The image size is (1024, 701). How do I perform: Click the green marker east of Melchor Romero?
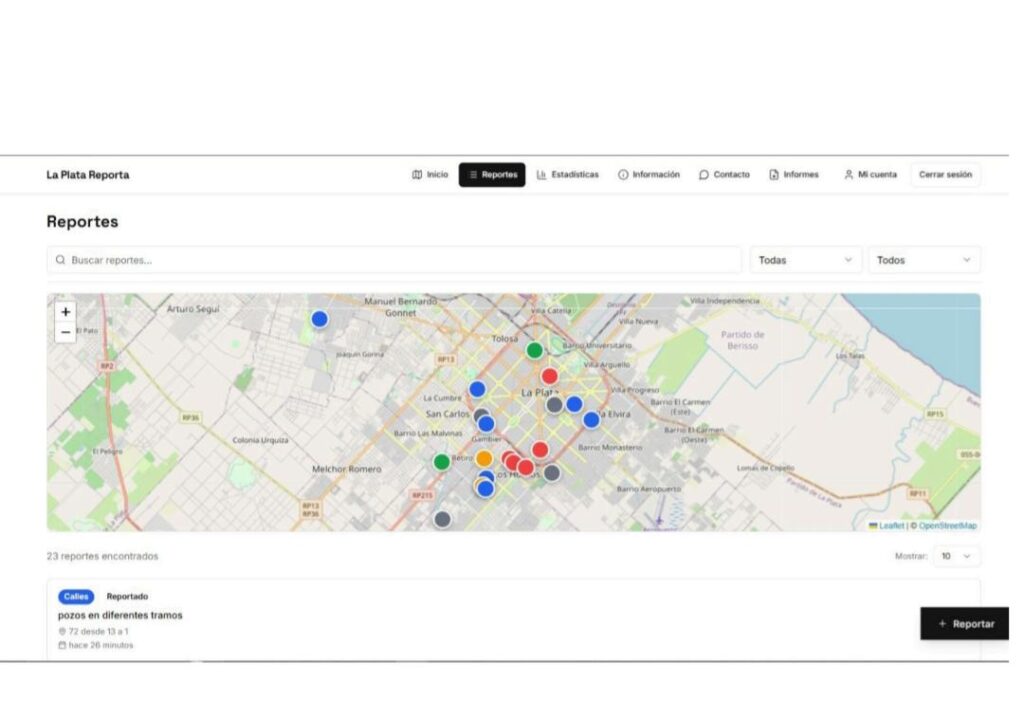tap(441, 462)
